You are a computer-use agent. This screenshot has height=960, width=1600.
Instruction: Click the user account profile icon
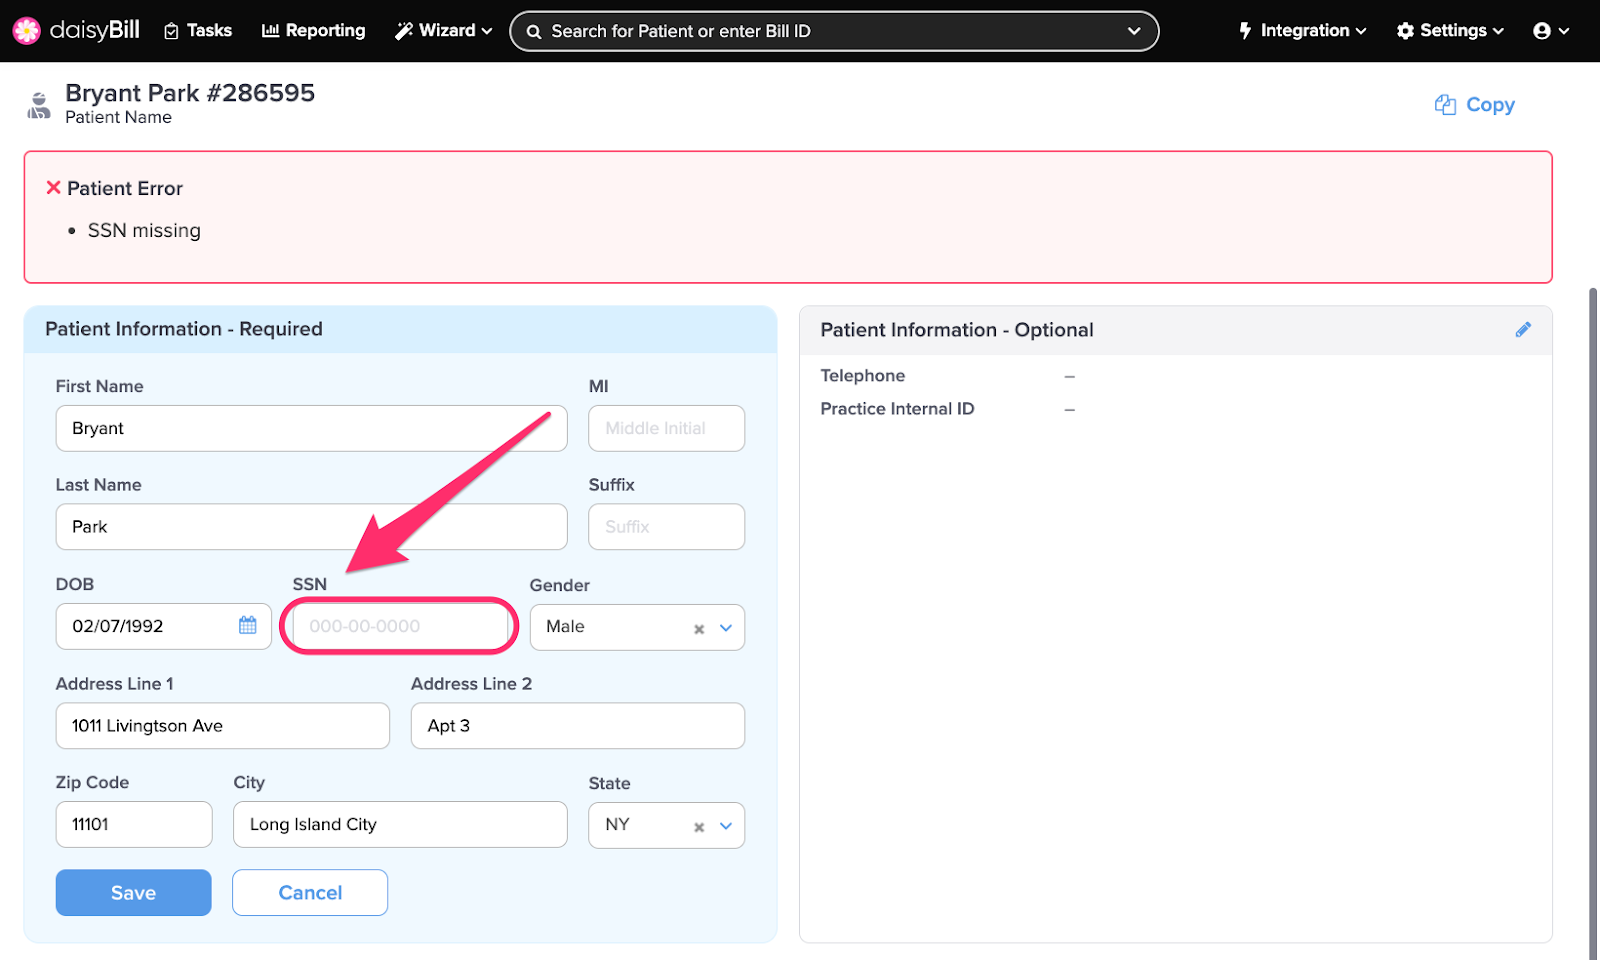[x=1542, y=30]
